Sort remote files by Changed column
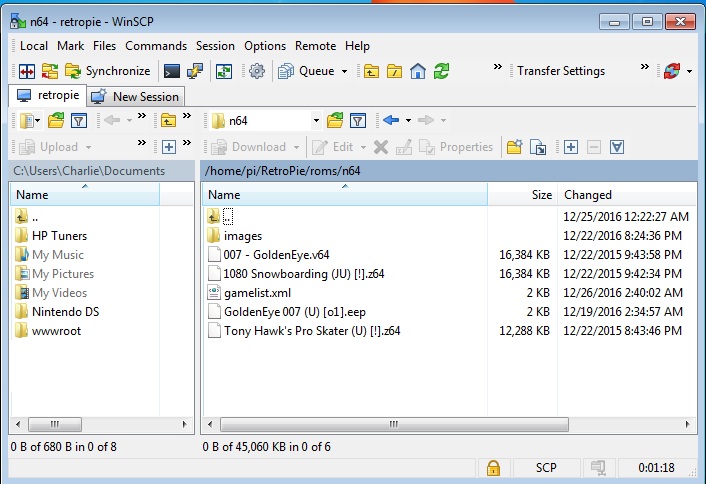Image resolution: width=706 pixels, height=485 pixels. tap(627, 195)
